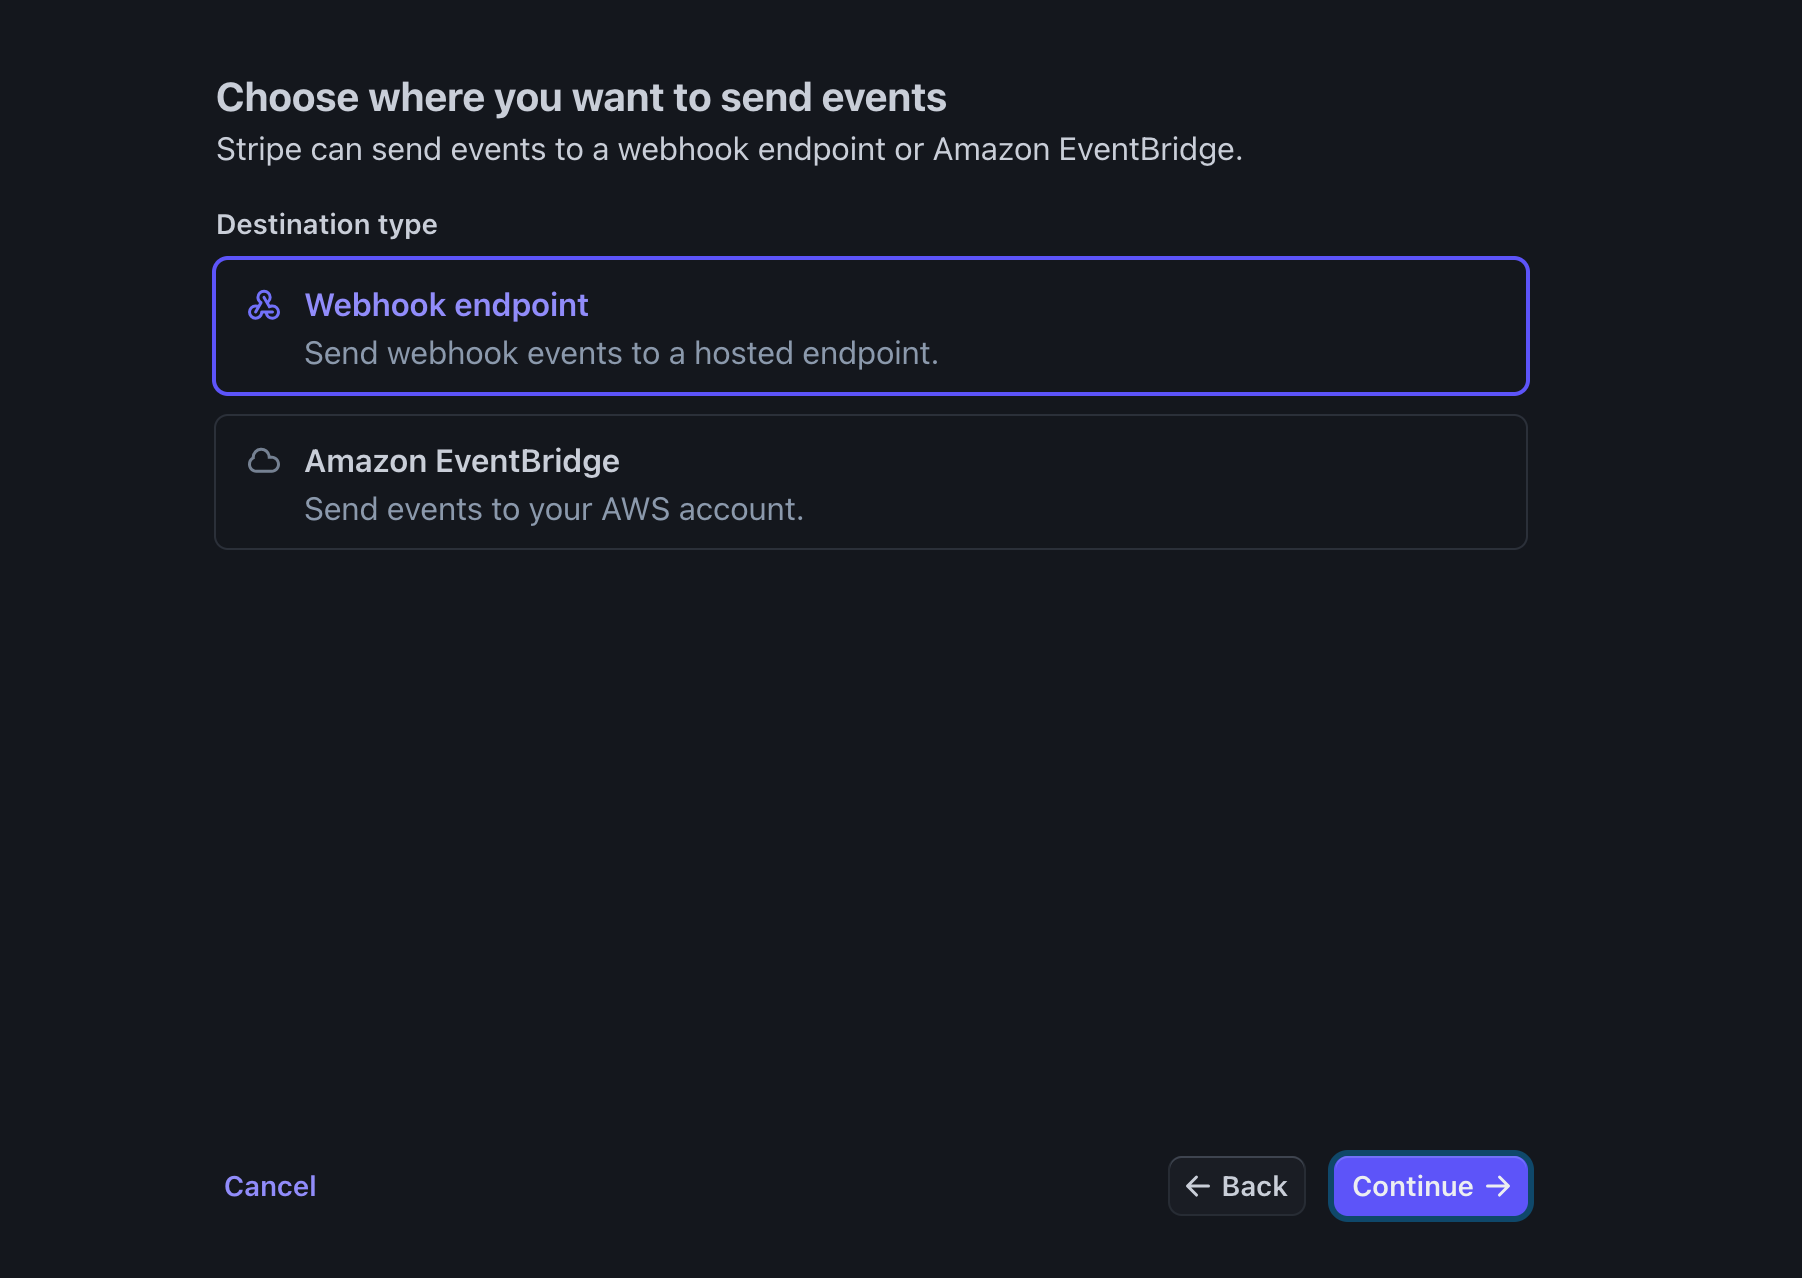The image size is (1802, 1278).
Task: Click "Send events to your AWS account" description
Action: (x=554, y=509)
